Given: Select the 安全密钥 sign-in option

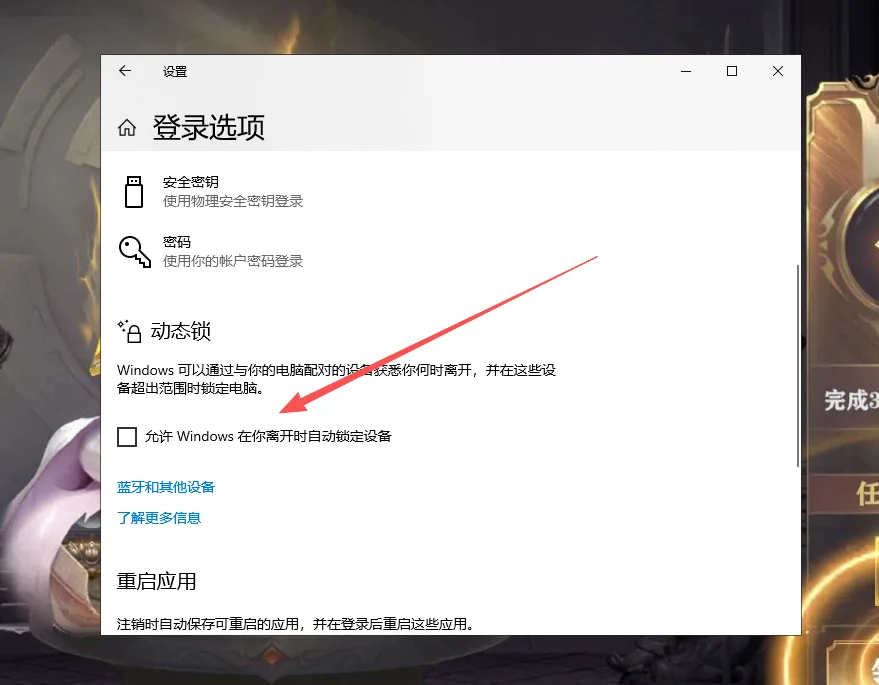Looking at the screenshot, I should [213, 192].
